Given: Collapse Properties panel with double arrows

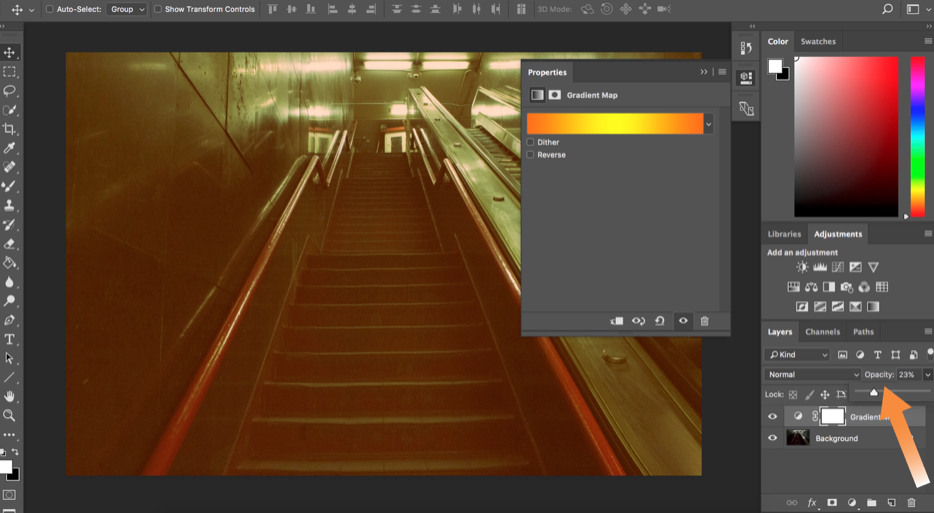Looking at the screenshot, I should click(x=703, y=72).
